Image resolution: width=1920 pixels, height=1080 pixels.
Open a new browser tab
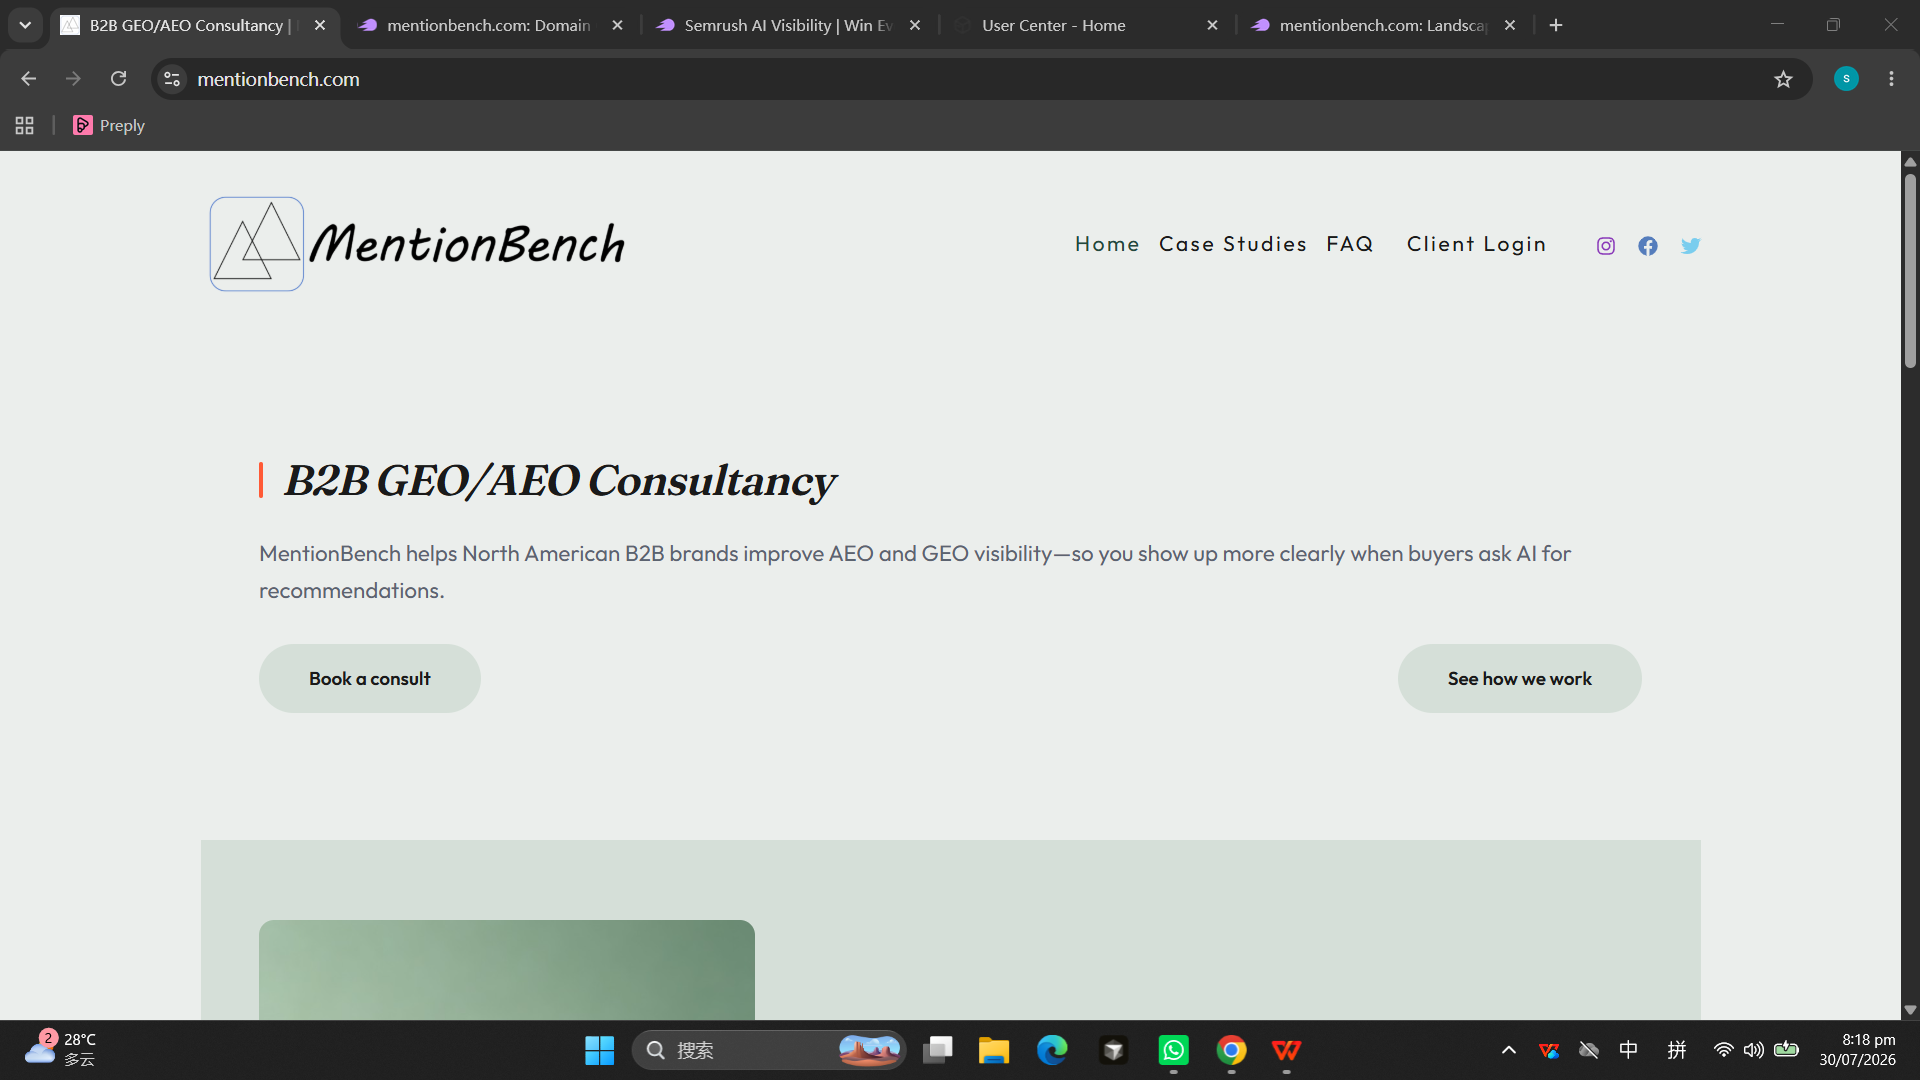1556,25
